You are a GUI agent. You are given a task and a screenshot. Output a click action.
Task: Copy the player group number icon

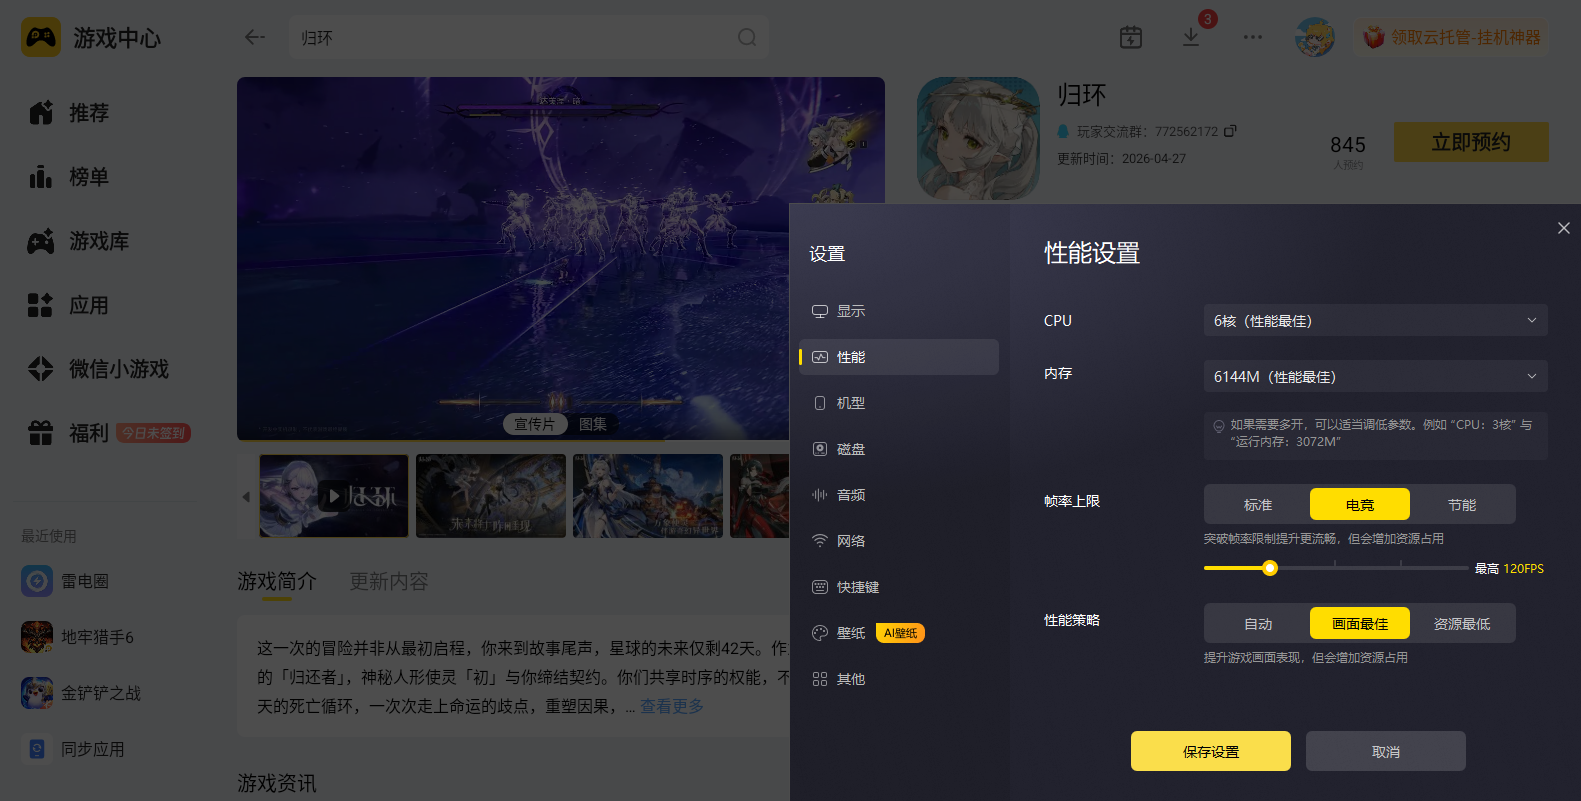tap(1230, 131)
